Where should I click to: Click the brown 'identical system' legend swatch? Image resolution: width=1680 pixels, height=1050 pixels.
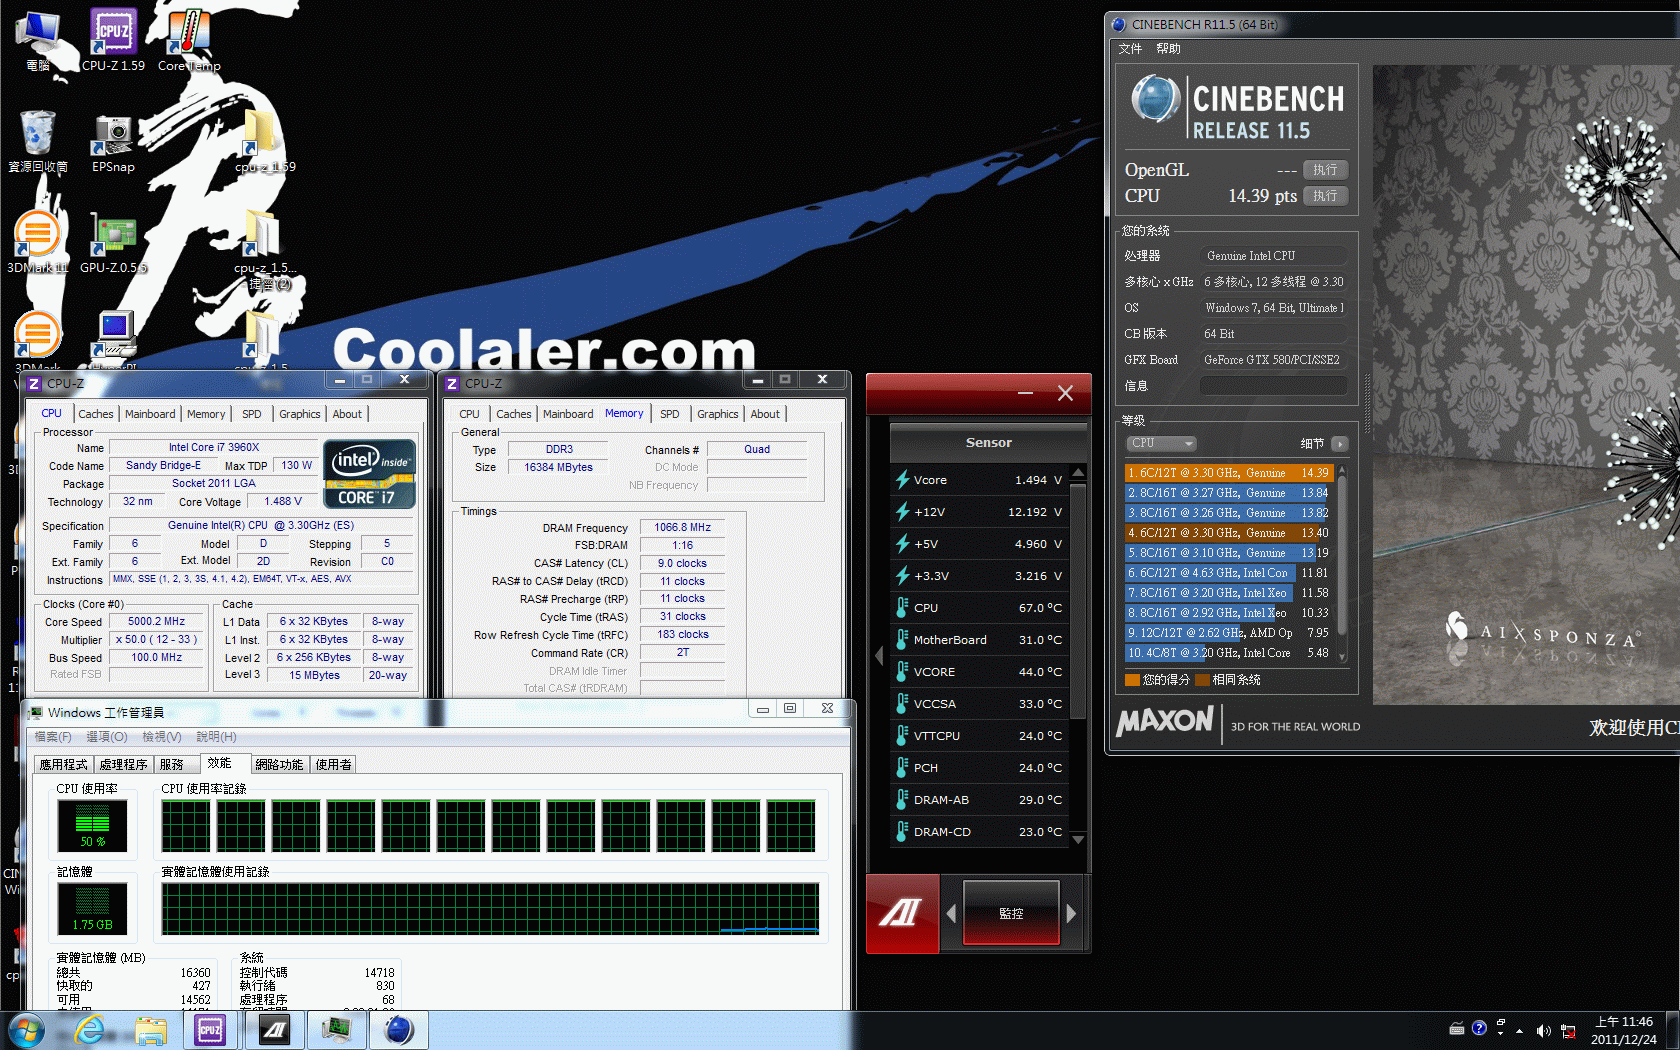(x=1202, y=680)
